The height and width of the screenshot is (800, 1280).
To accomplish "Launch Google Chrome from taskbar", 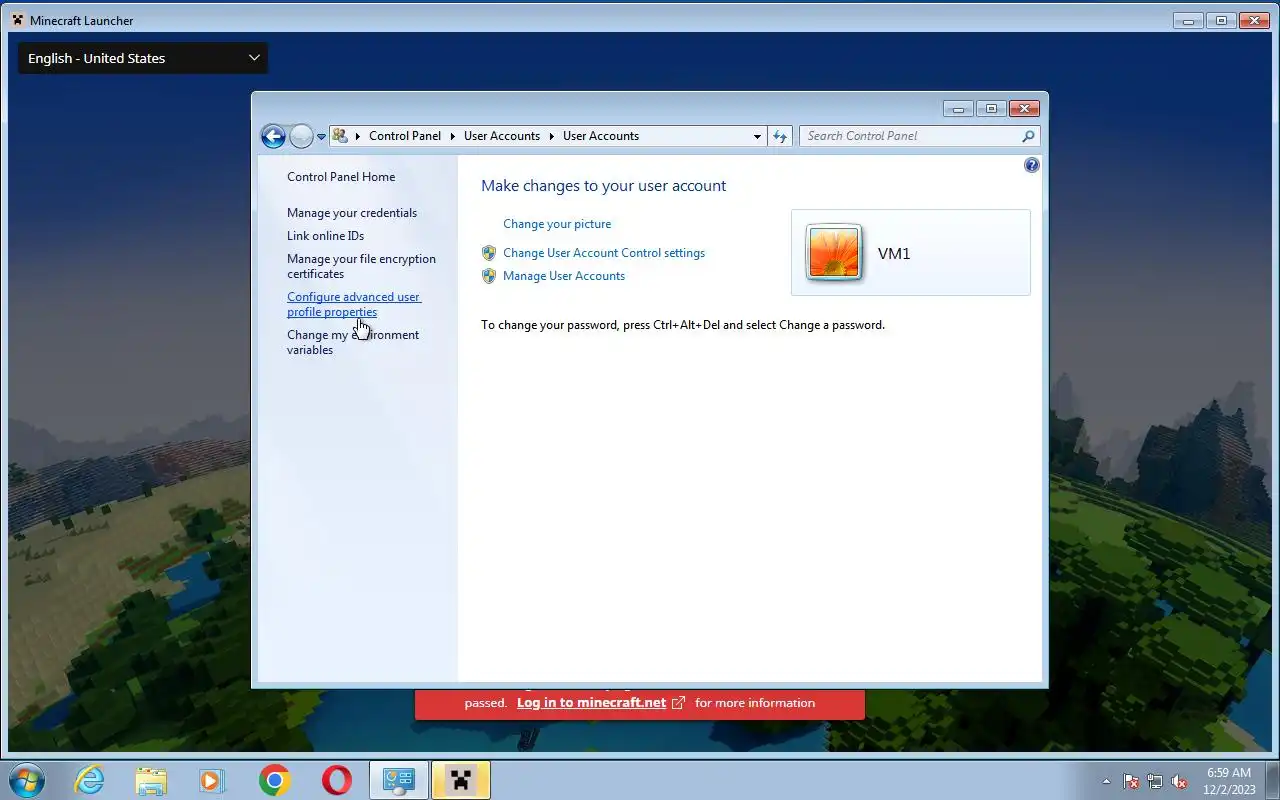I will pos(274,780).
